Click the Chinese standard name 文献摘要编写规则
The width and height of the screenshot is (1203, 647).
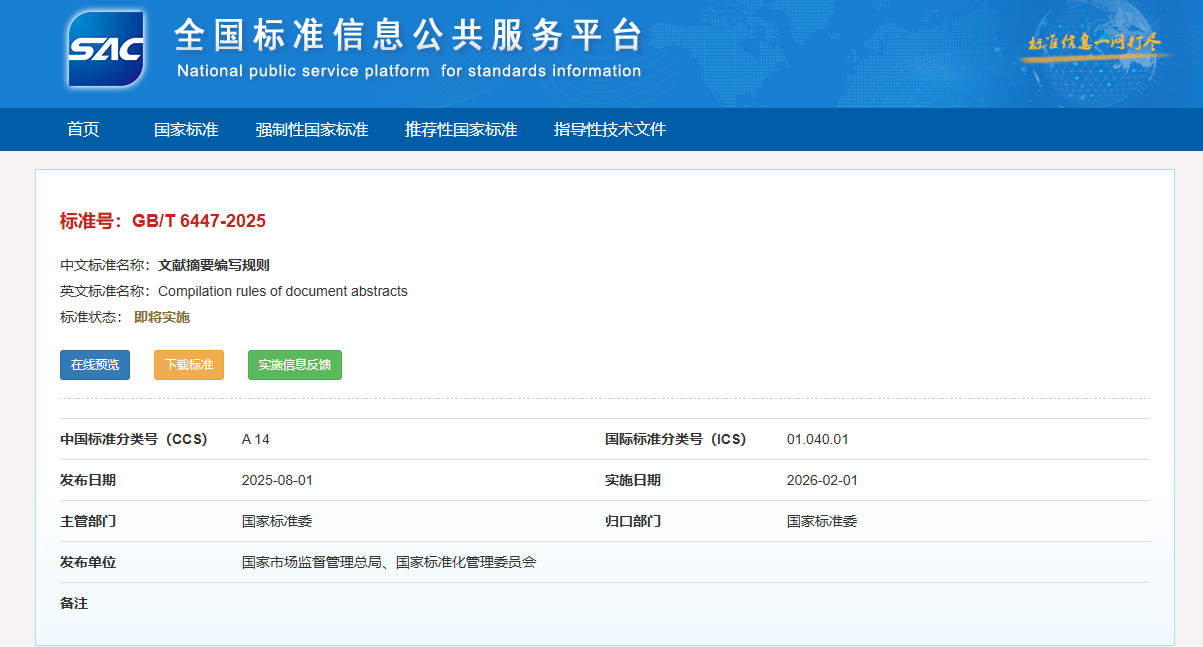tap(213, 265)
